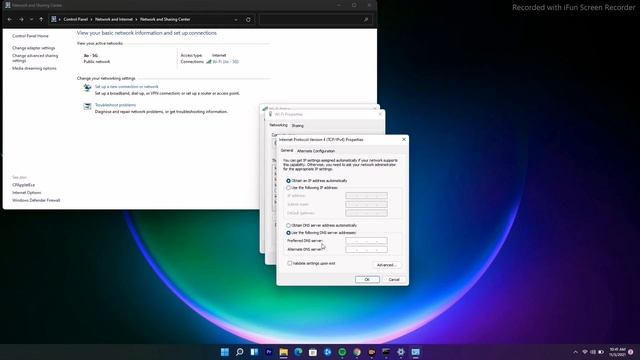Open the notification badge in the tray
Image resolution: width=640 pixels, height=360 pixels.
click(631, 352)
